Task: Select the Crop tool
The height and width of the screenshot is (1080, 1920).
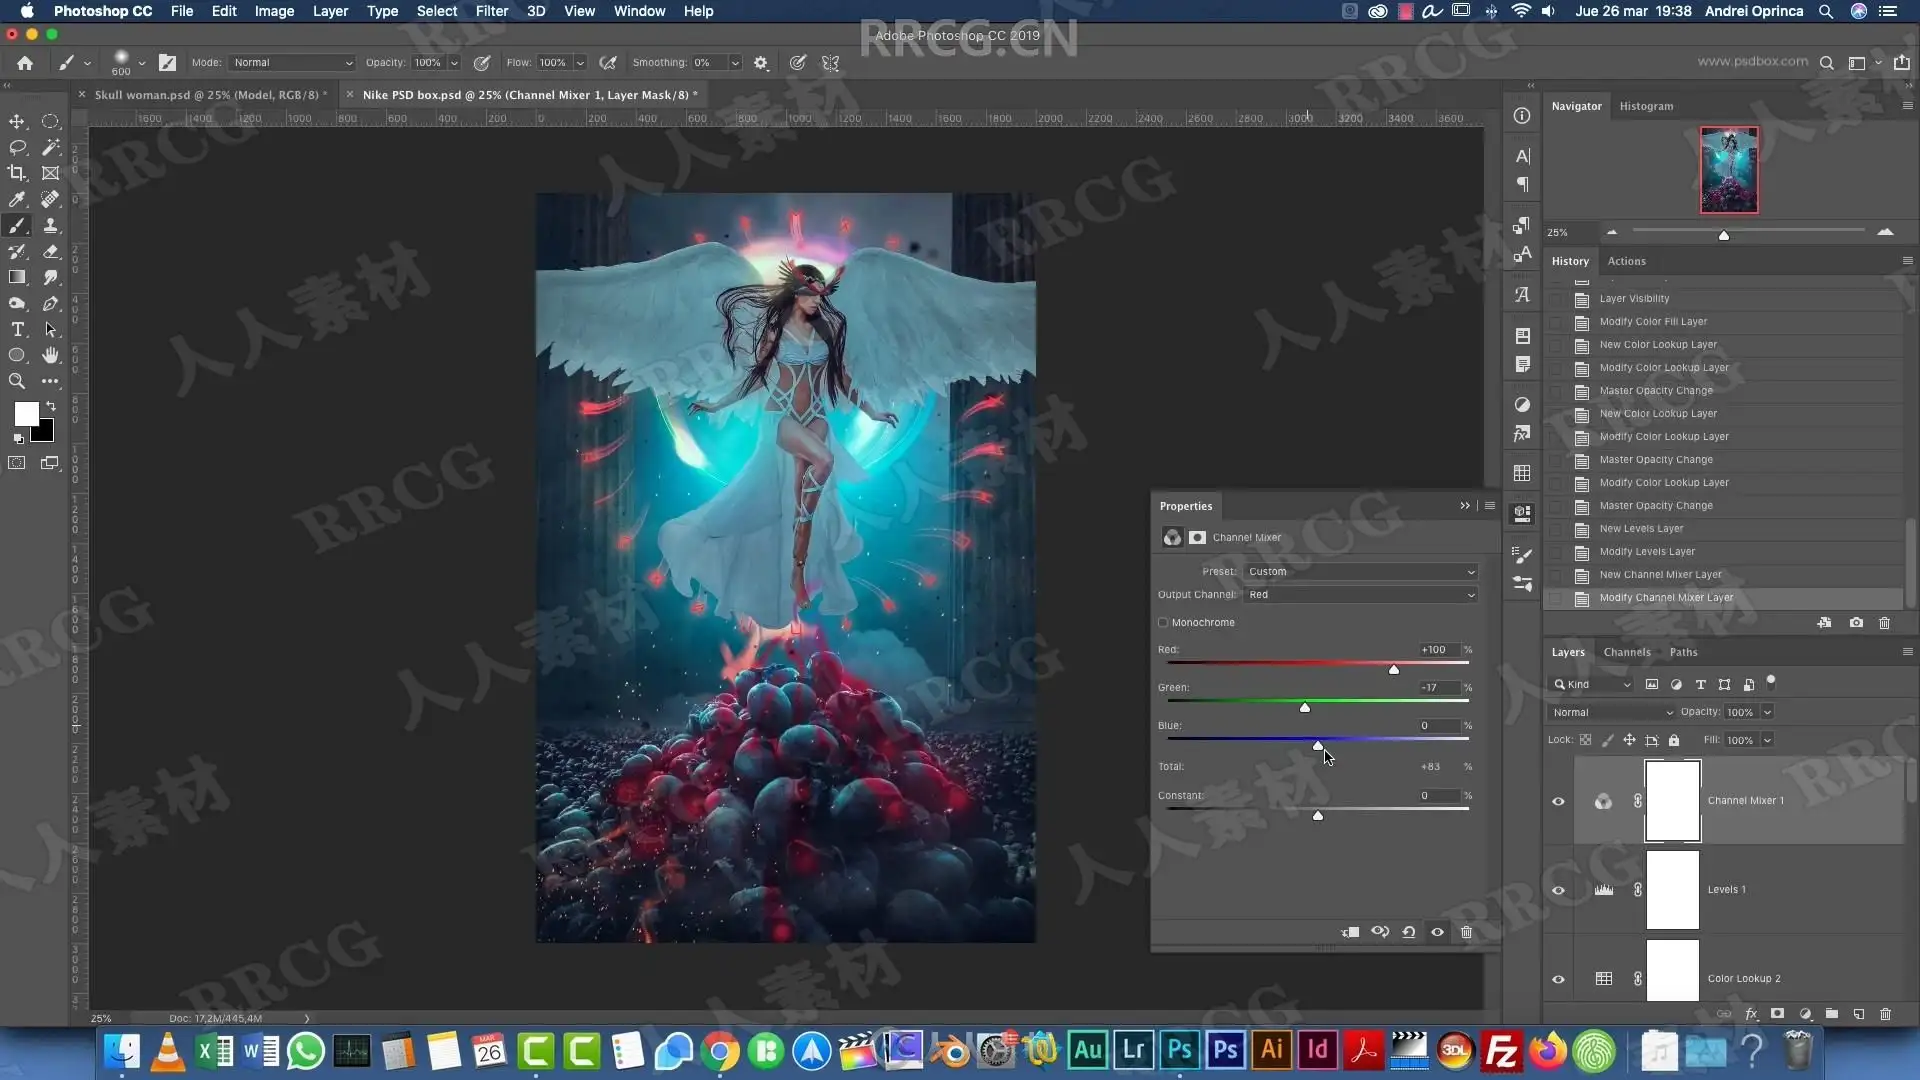Action: pos(17,173)
